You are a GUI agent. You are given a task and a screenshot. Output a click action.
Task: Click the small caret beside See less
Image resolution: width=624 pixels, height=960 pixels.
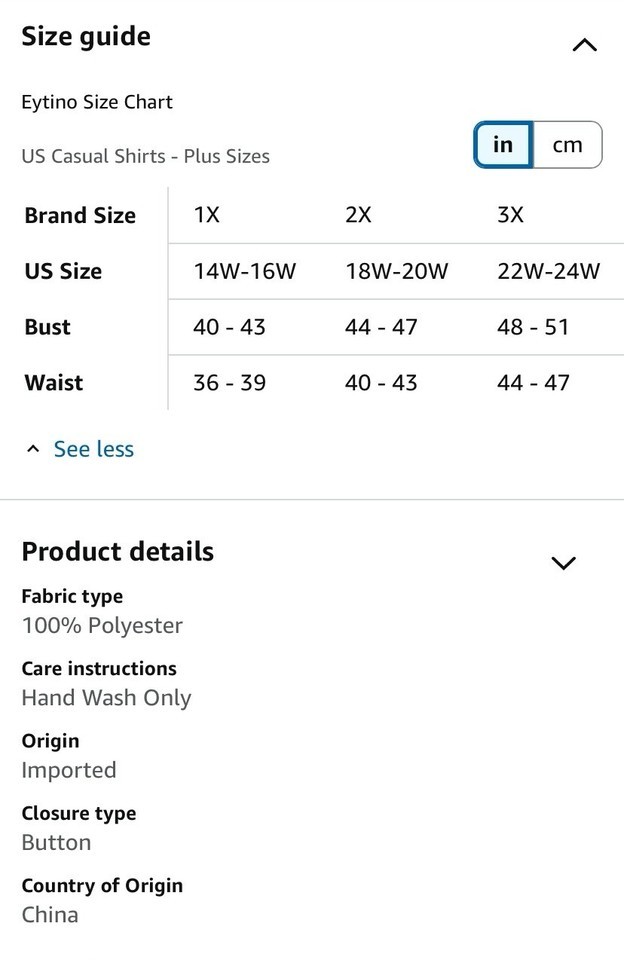pyautogui.click(x=33, y=449)
